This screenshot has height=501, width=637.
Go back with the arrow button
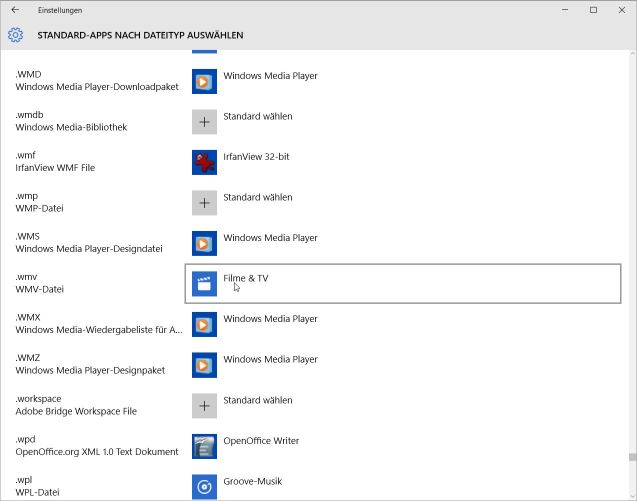point(15,10)
